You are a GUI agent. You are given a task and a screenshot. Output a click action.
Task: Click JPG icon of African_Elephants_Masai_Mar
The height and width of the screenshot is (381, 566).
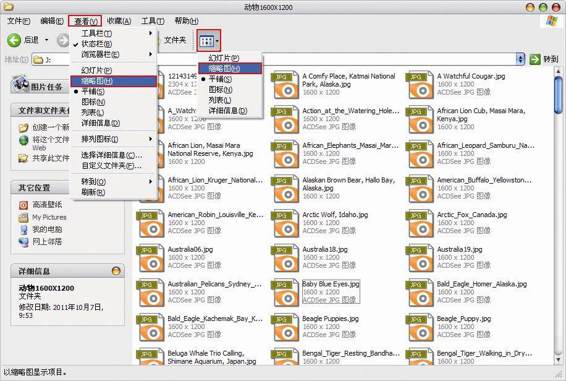pos(285,155)
